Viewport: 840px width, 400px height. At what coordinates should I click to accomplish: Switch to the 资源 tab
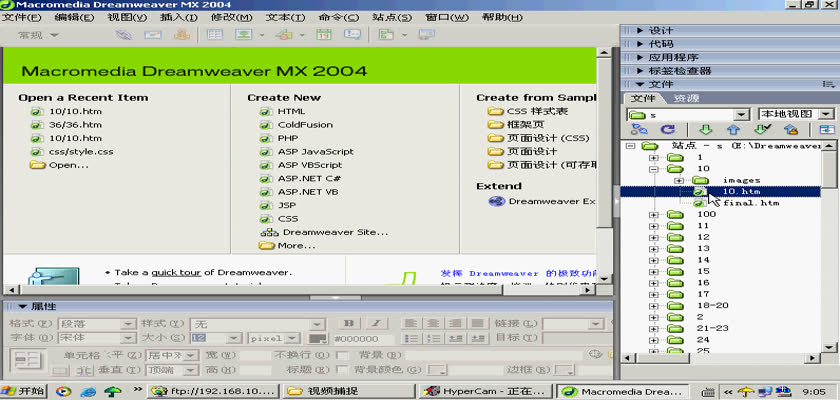pos(686,99)
